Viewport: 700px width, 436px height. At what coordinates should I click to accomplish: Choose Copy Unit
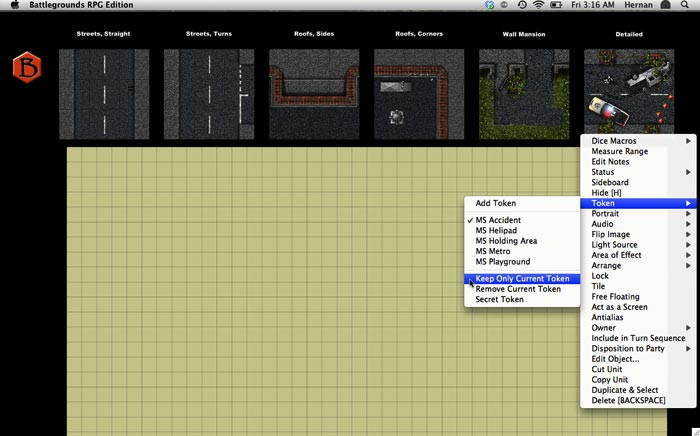pyautogui.click(x=638, y=380)
